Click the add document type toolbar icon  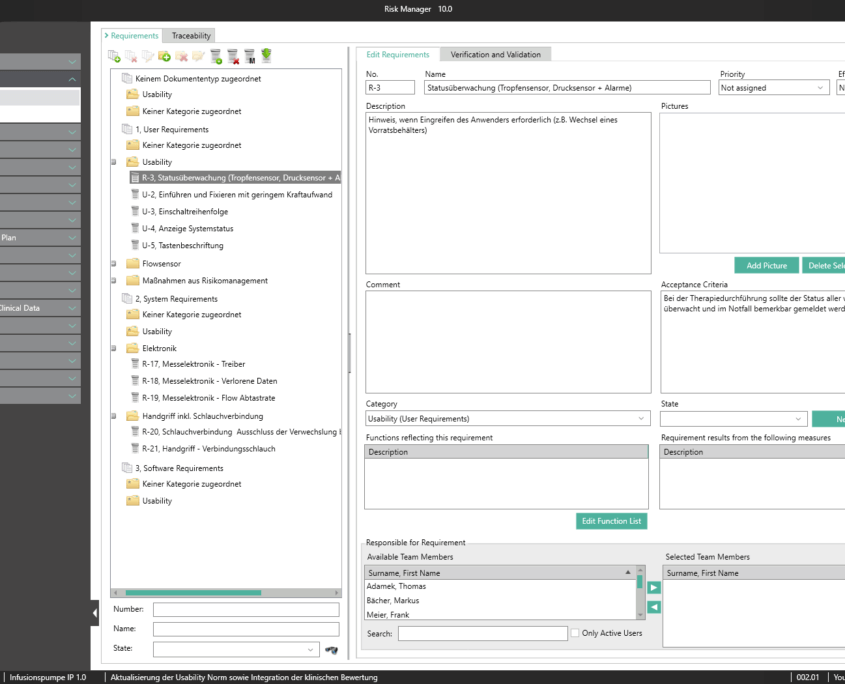click(114, 57)
